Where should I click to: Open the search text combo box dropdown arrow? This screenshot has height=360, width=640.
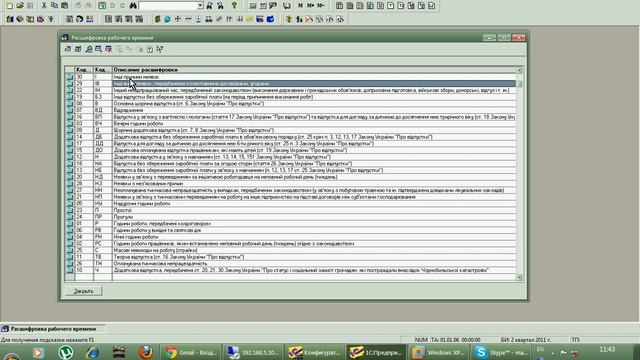point(200,6)
